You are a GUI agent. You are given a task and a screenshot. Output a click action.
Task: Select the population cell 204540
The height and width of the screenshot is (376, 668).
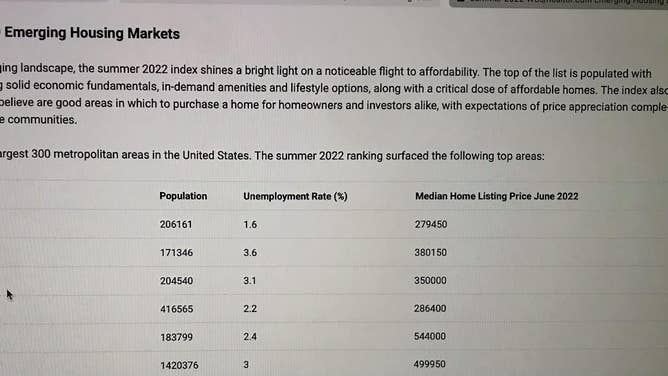(176, 281)
